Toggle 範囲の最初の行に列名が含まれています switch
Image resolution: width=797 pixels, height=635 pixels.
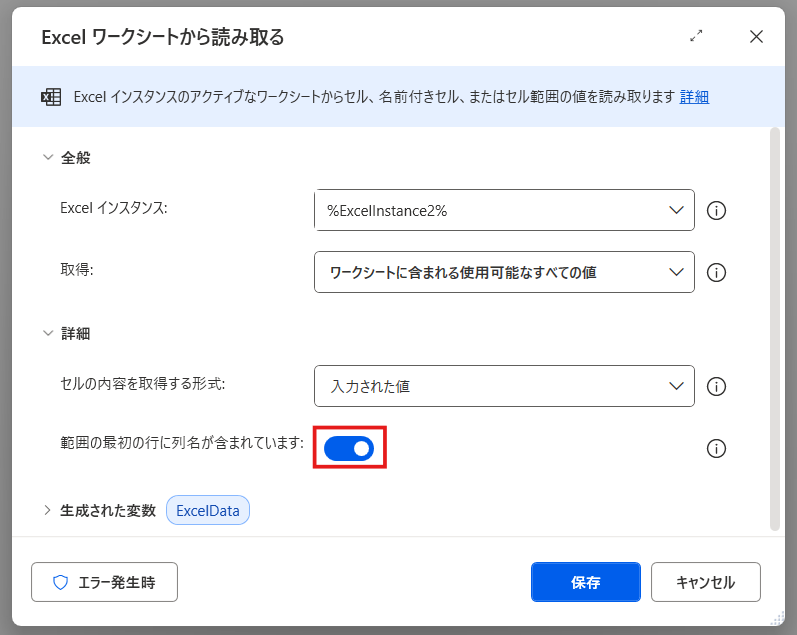click(349, 448)
